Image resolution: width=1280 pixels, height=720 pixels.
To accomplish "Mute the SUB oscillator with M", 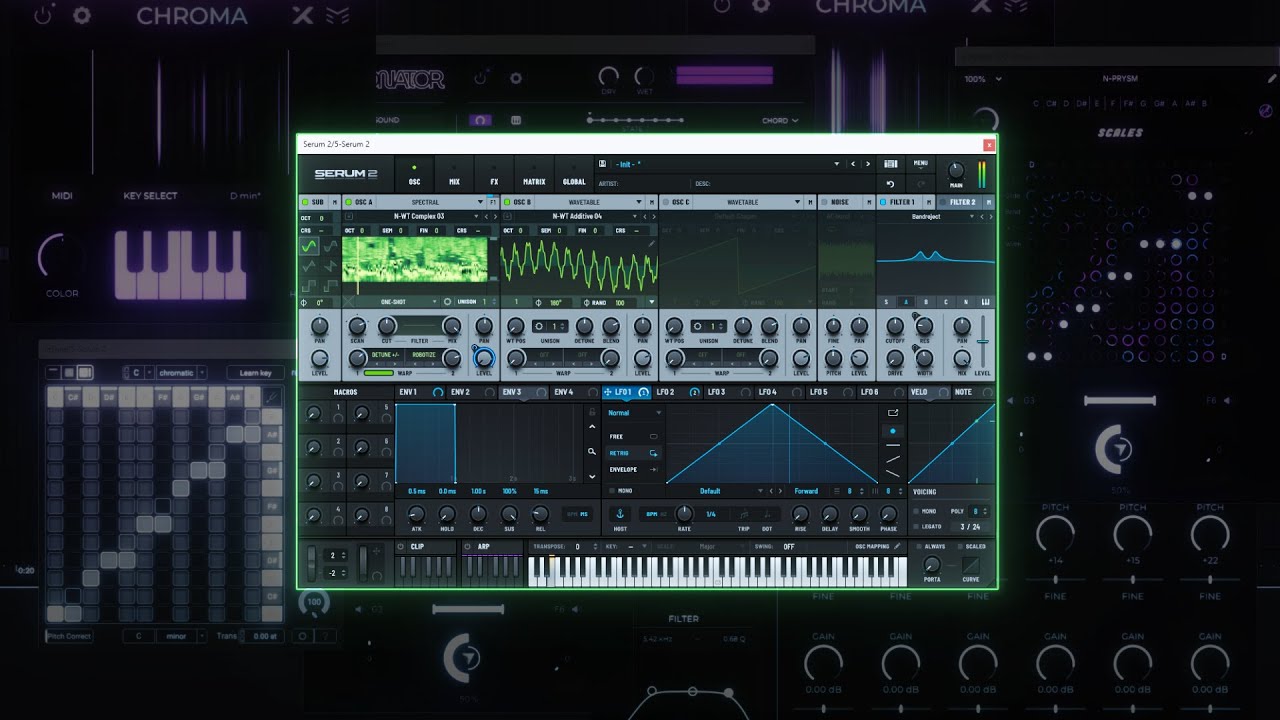I will coord(335,202).
